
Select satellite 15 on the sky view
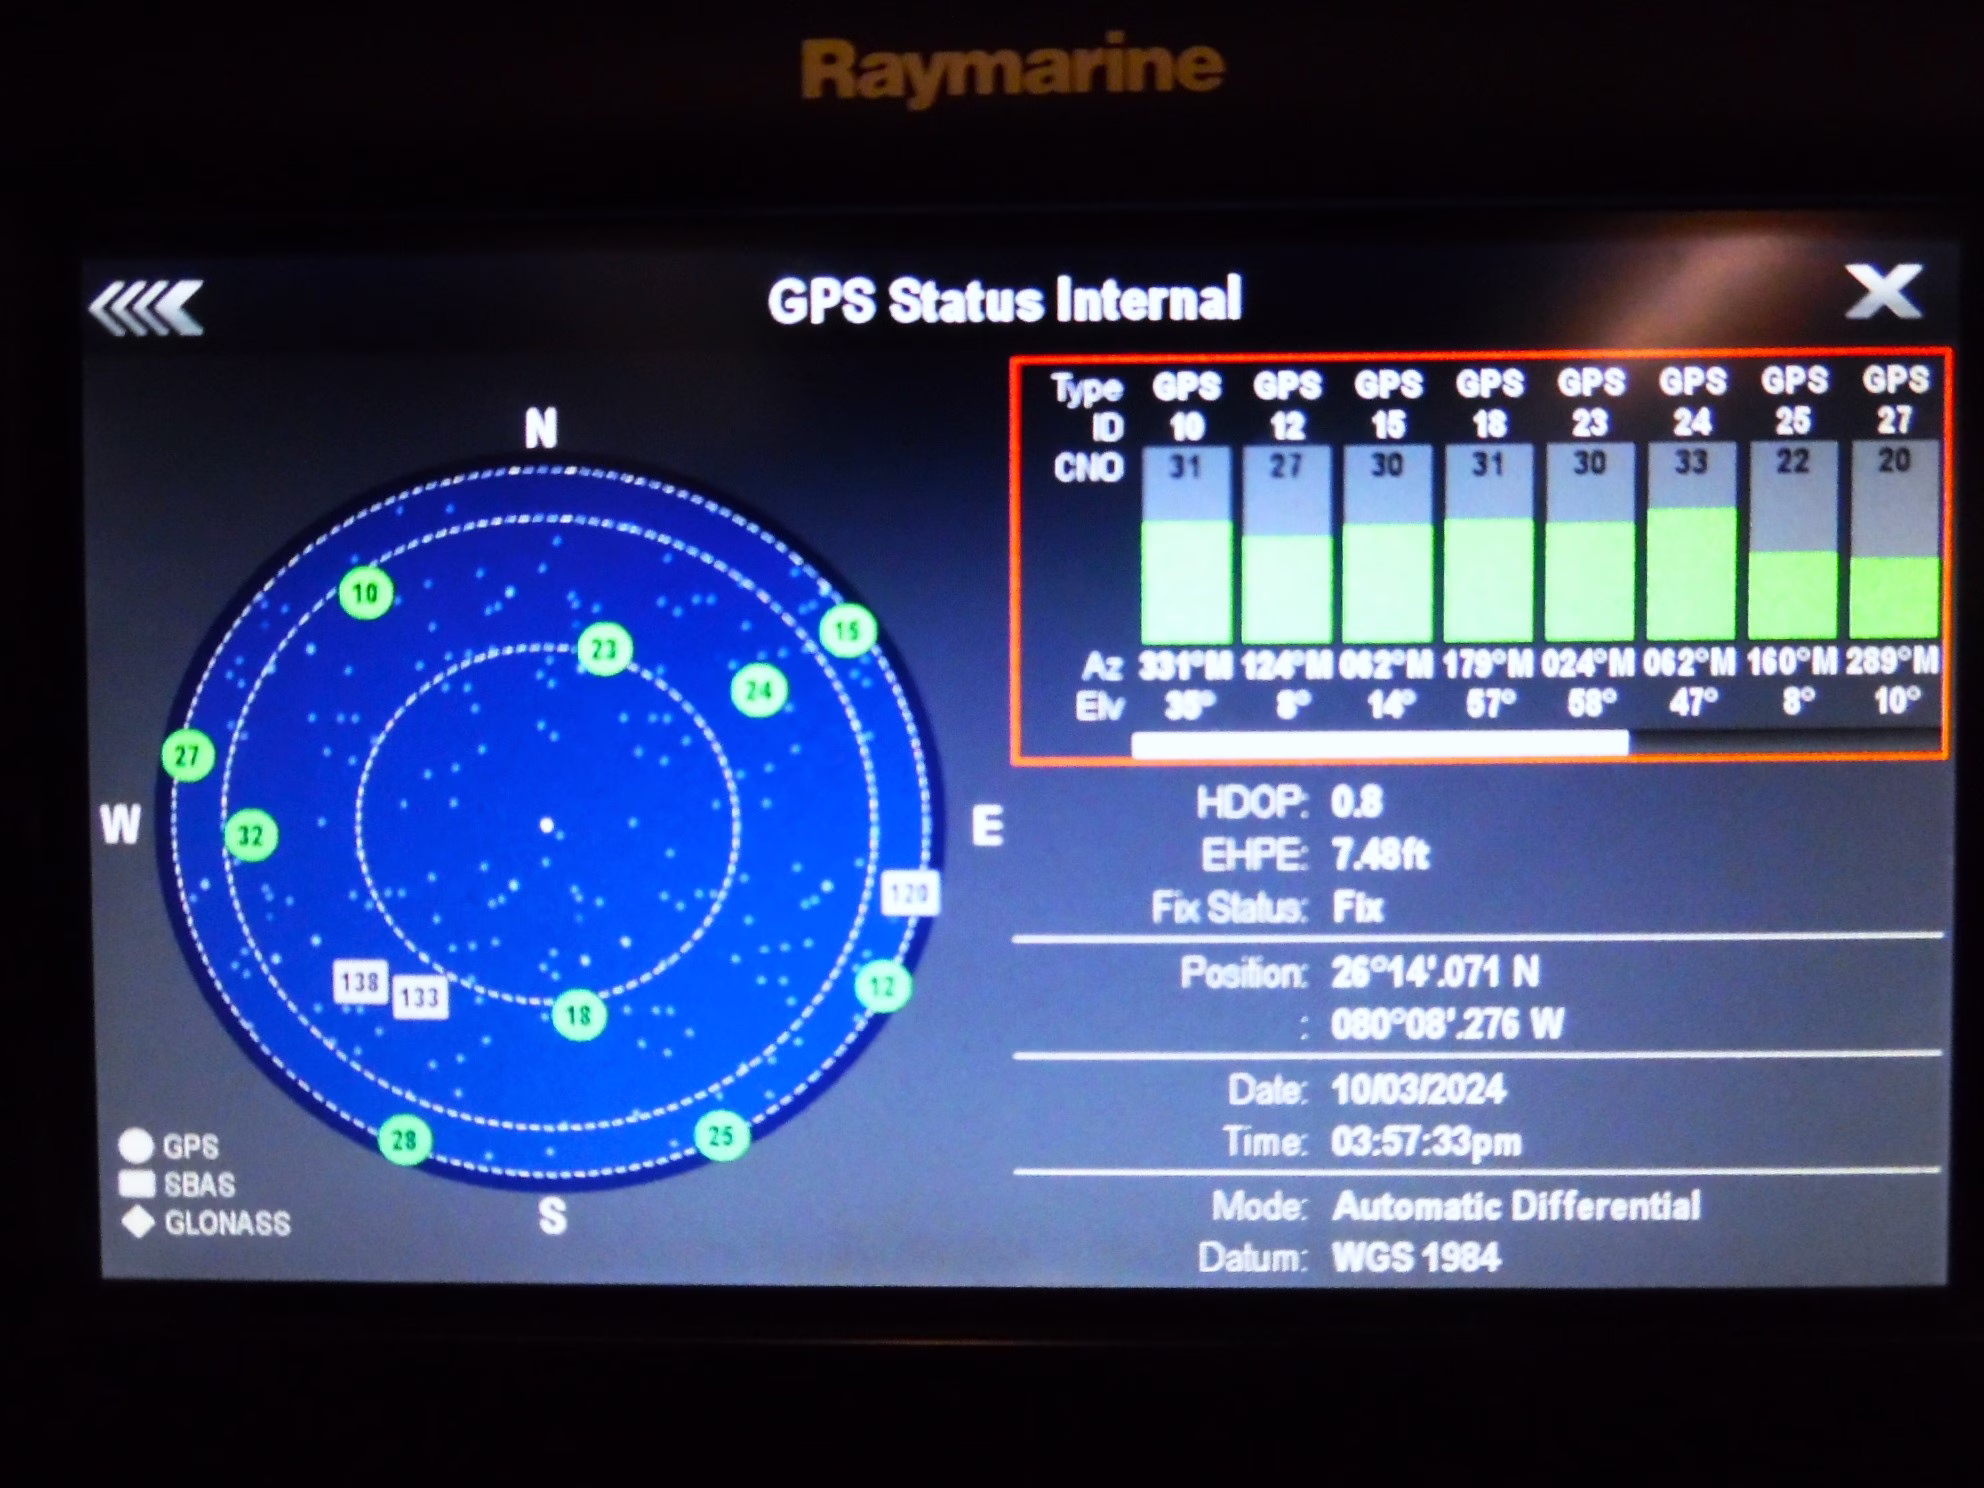(848, 631)
